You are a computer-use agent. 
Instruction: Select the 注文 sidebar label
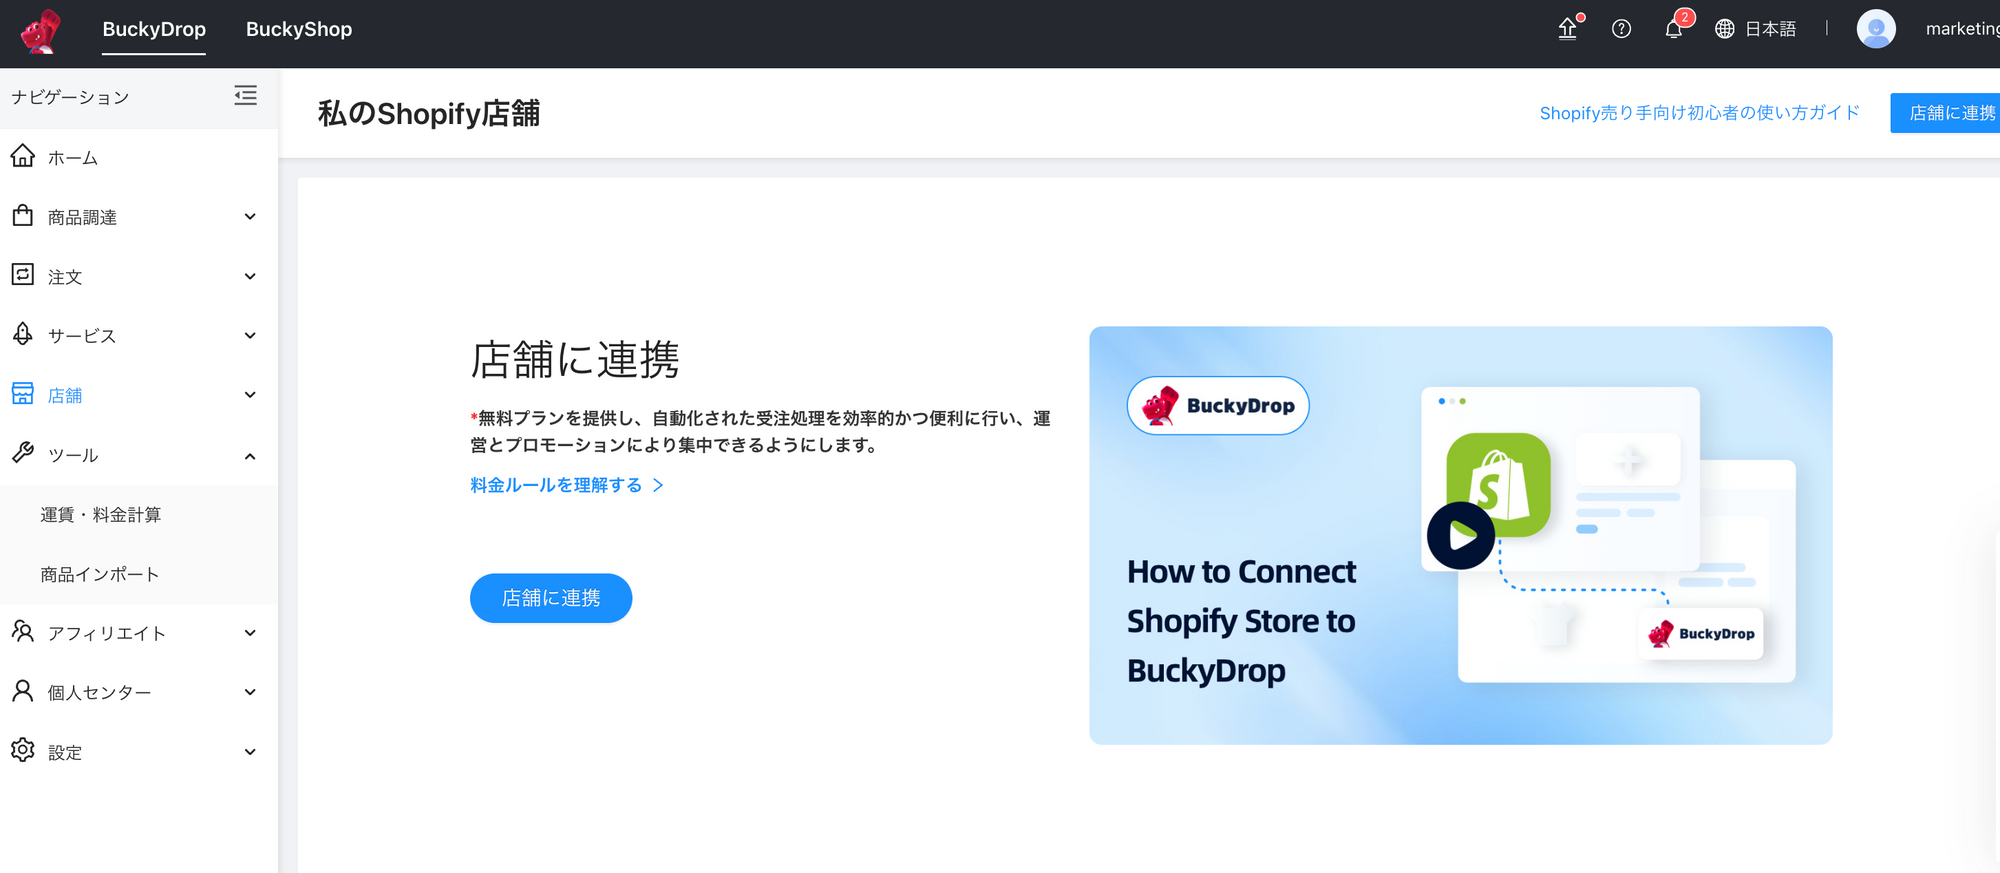tap(65, 277)
